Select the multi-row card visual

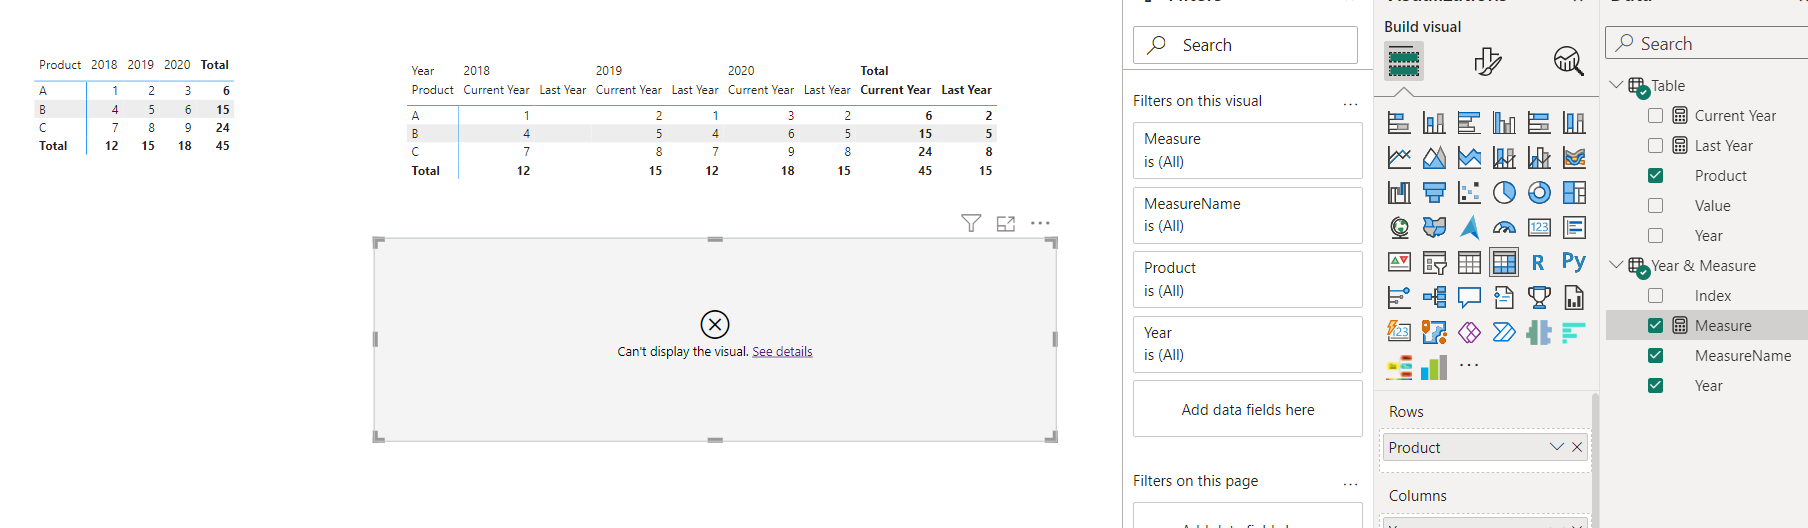pyautogui.click(x=1574, y=228)
